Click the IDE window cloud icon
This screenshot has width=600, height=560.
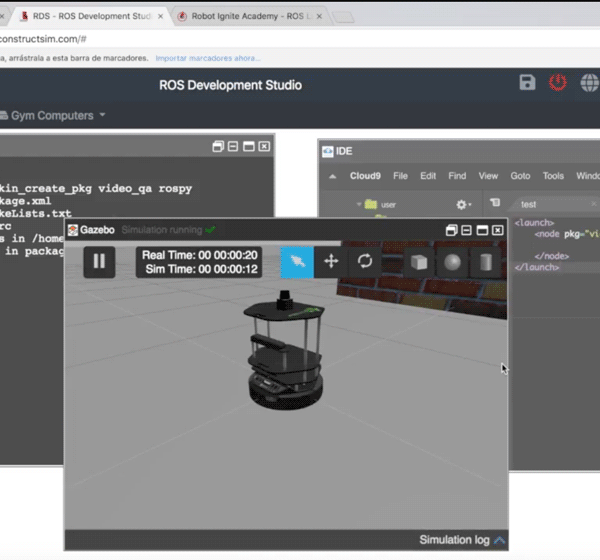328,152
